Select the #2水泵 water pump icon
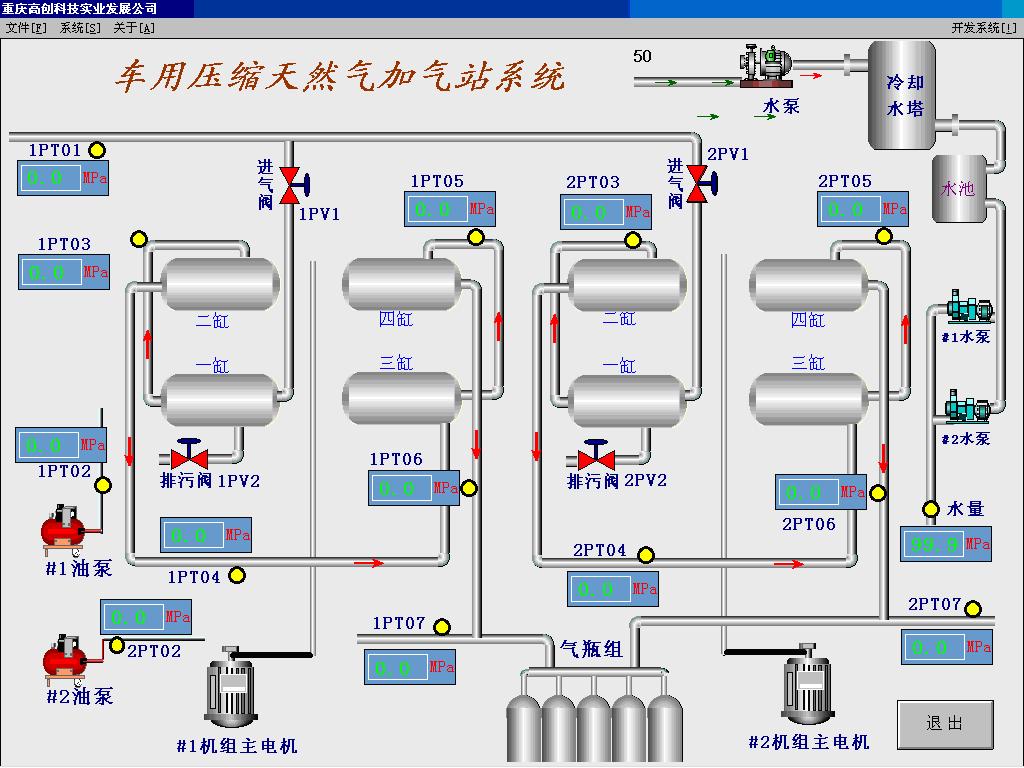1024x768 pixels. click(968, 406)
